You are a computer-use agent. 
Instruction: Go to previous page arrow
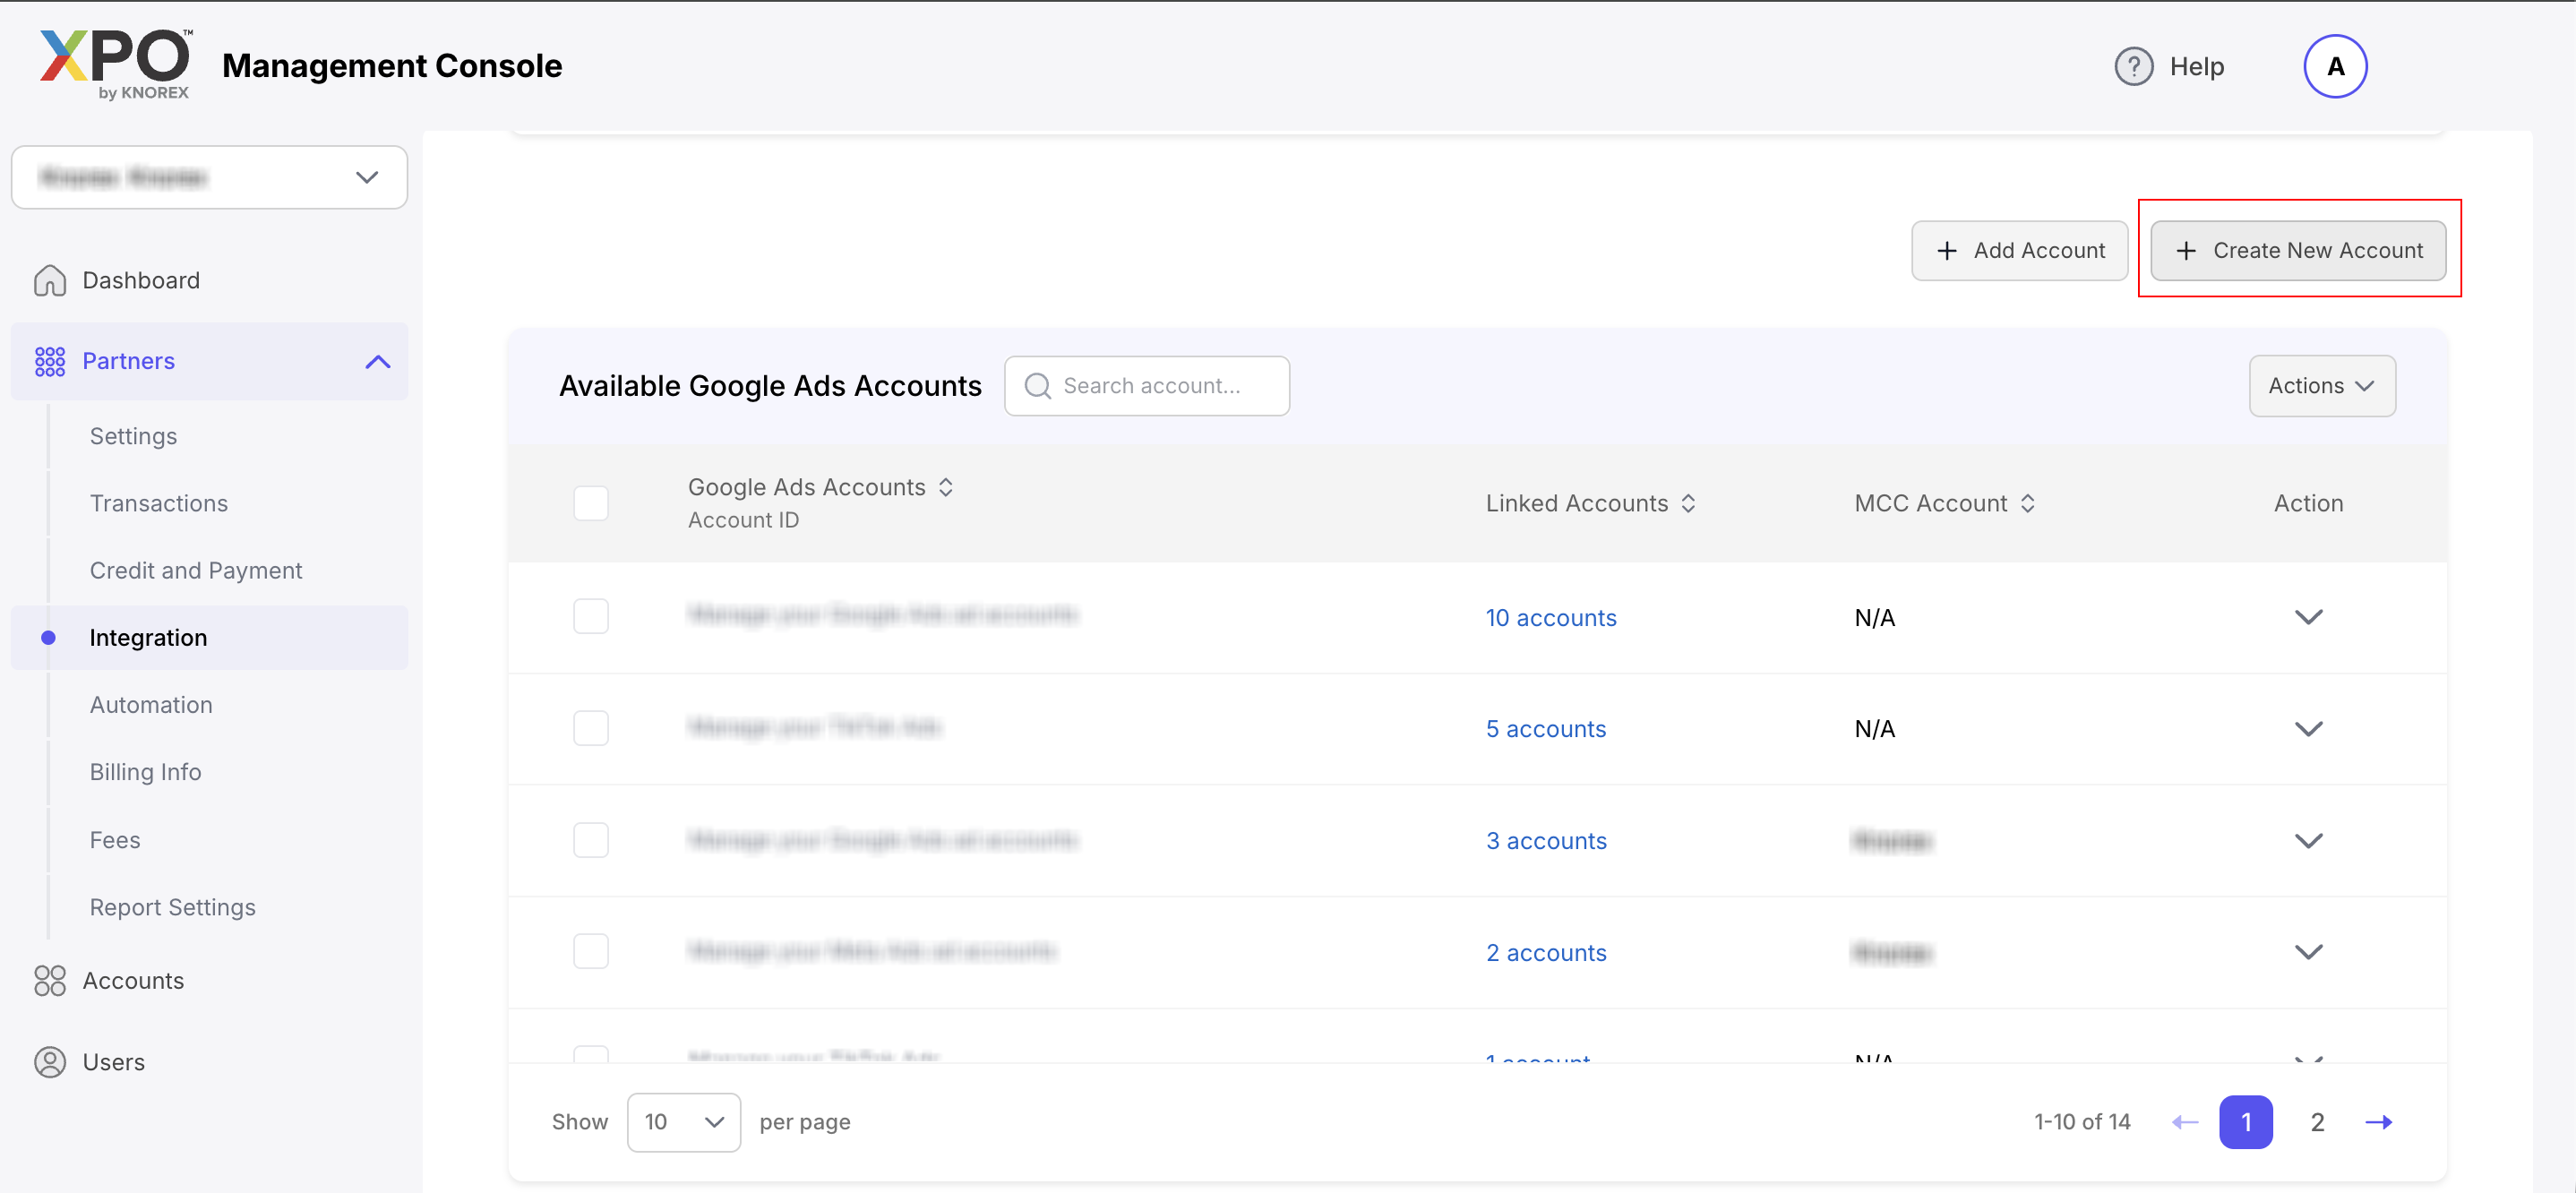coord(2185,1122)
